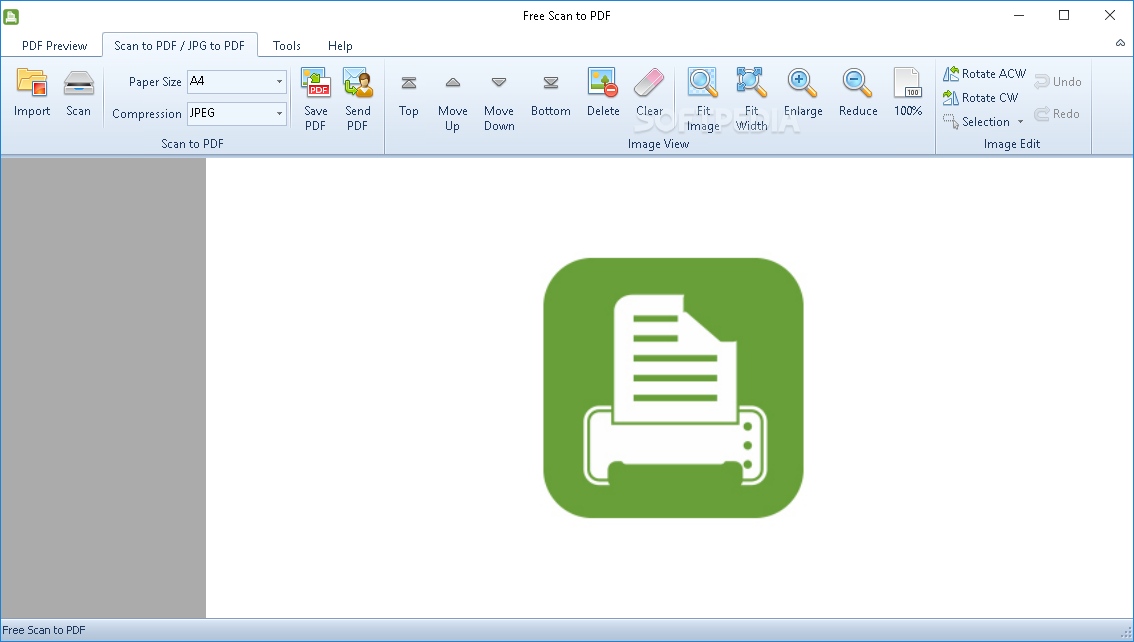Activate the Selection tool
Image resolution: width=1134 pixels, height=642 pixels.
pyautogui.click(x=976, y=121)
